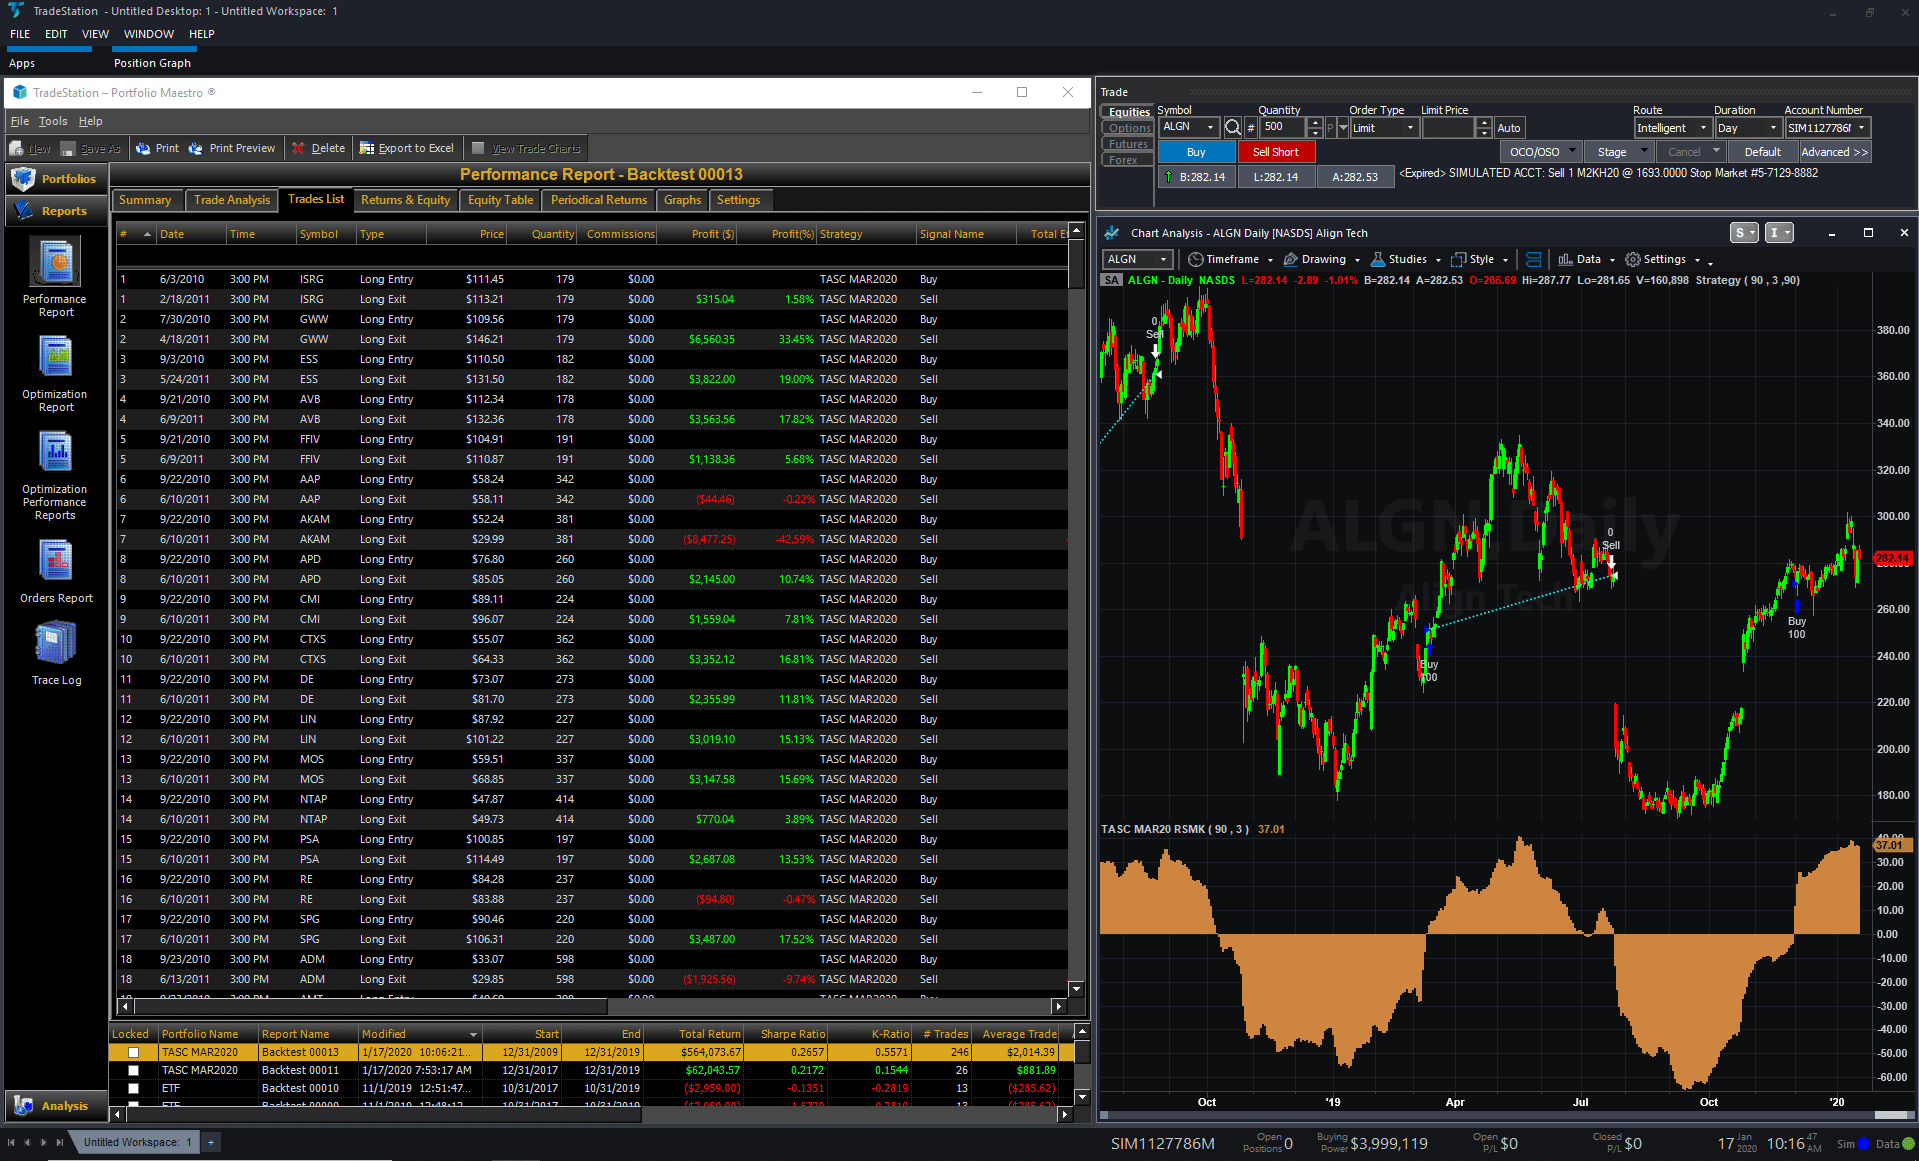
Task: Switch to the Periodical Returns tab
Action: tap(599, 200)
